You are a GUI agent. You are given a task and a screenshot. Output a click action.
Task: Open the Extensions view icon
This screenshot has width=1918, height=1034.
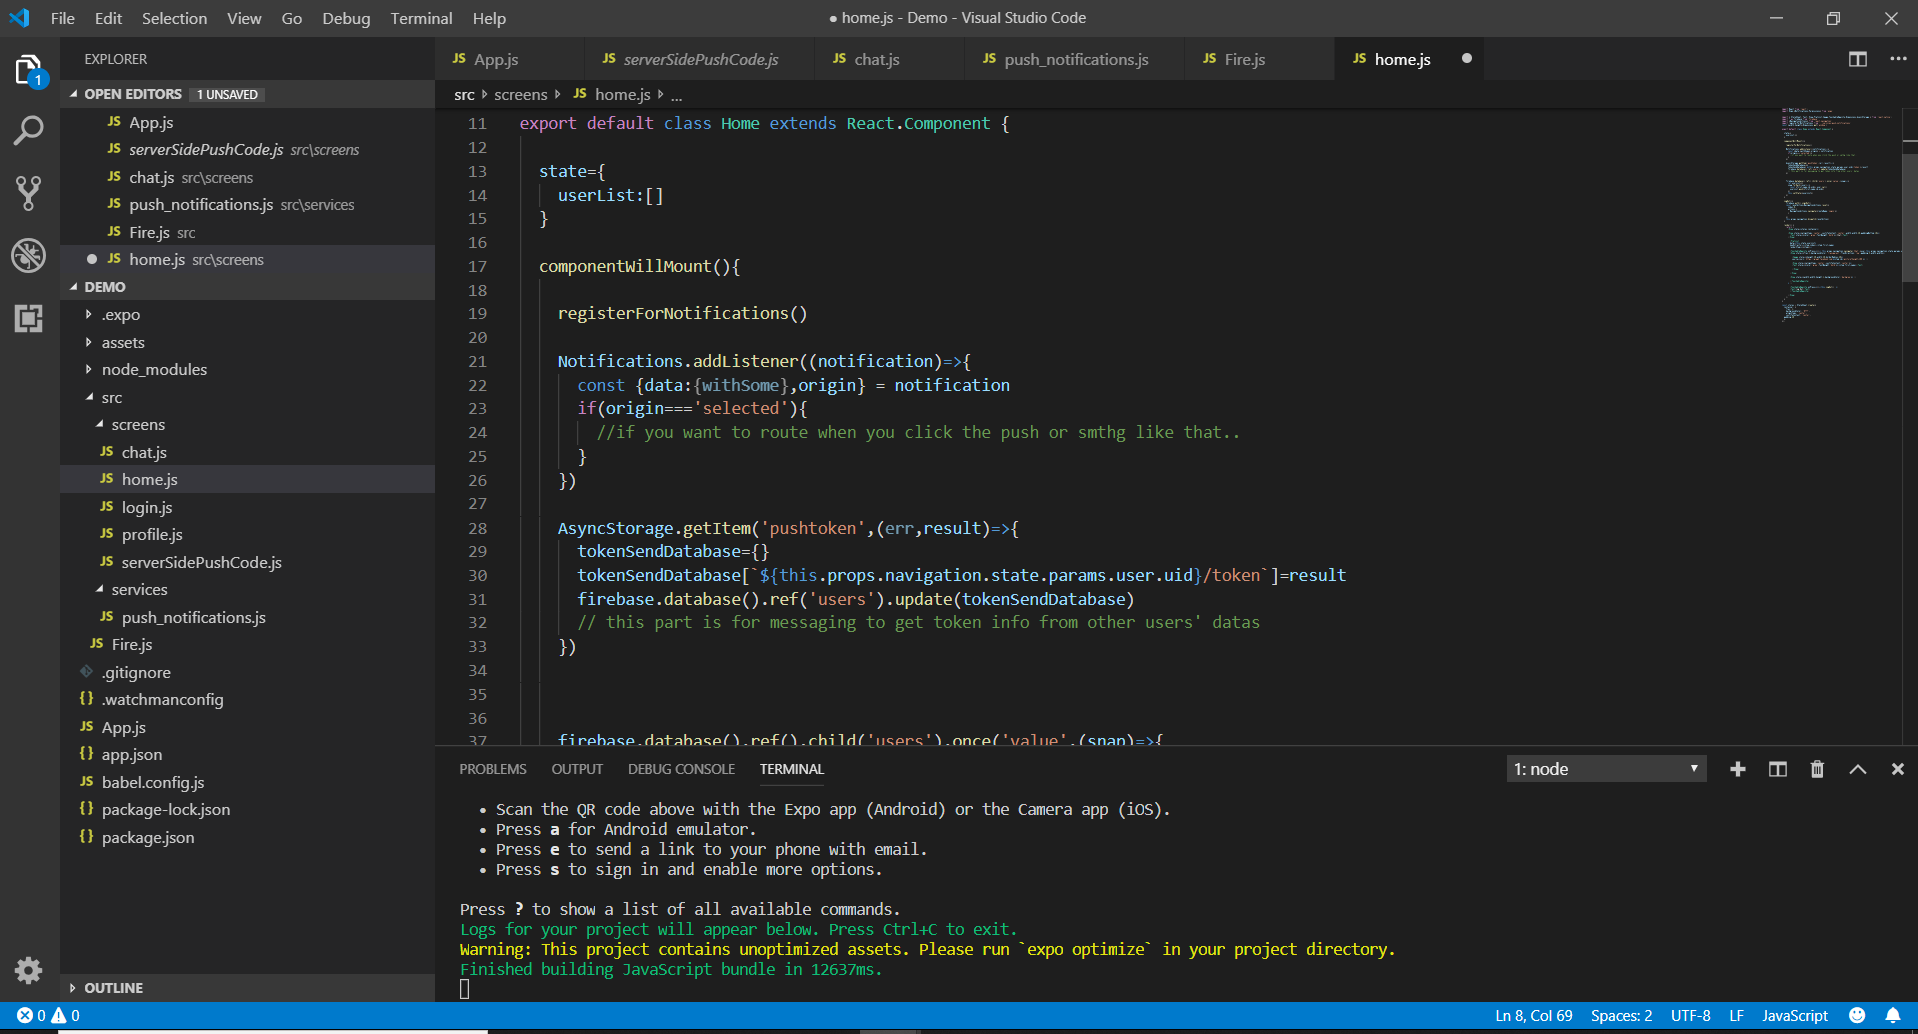pyautogui.click(x=28, y=319)
